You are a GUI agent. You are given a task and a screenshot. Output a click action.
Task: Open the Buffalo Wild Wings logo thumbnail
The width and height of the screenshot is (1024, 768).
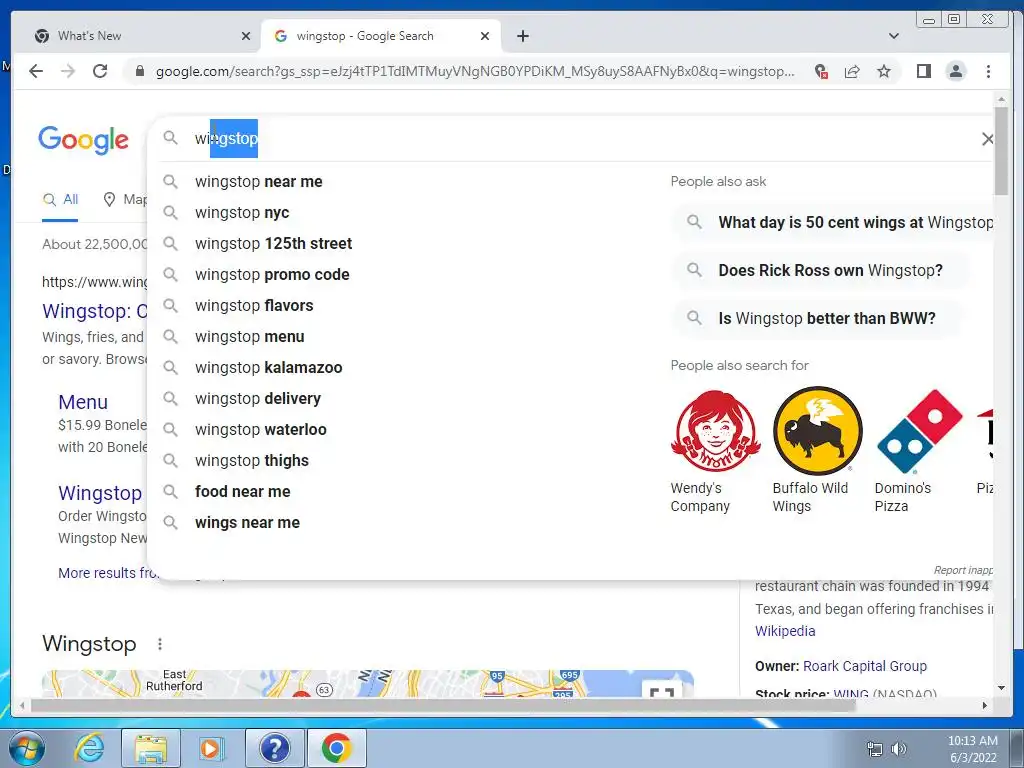point(818,432)
